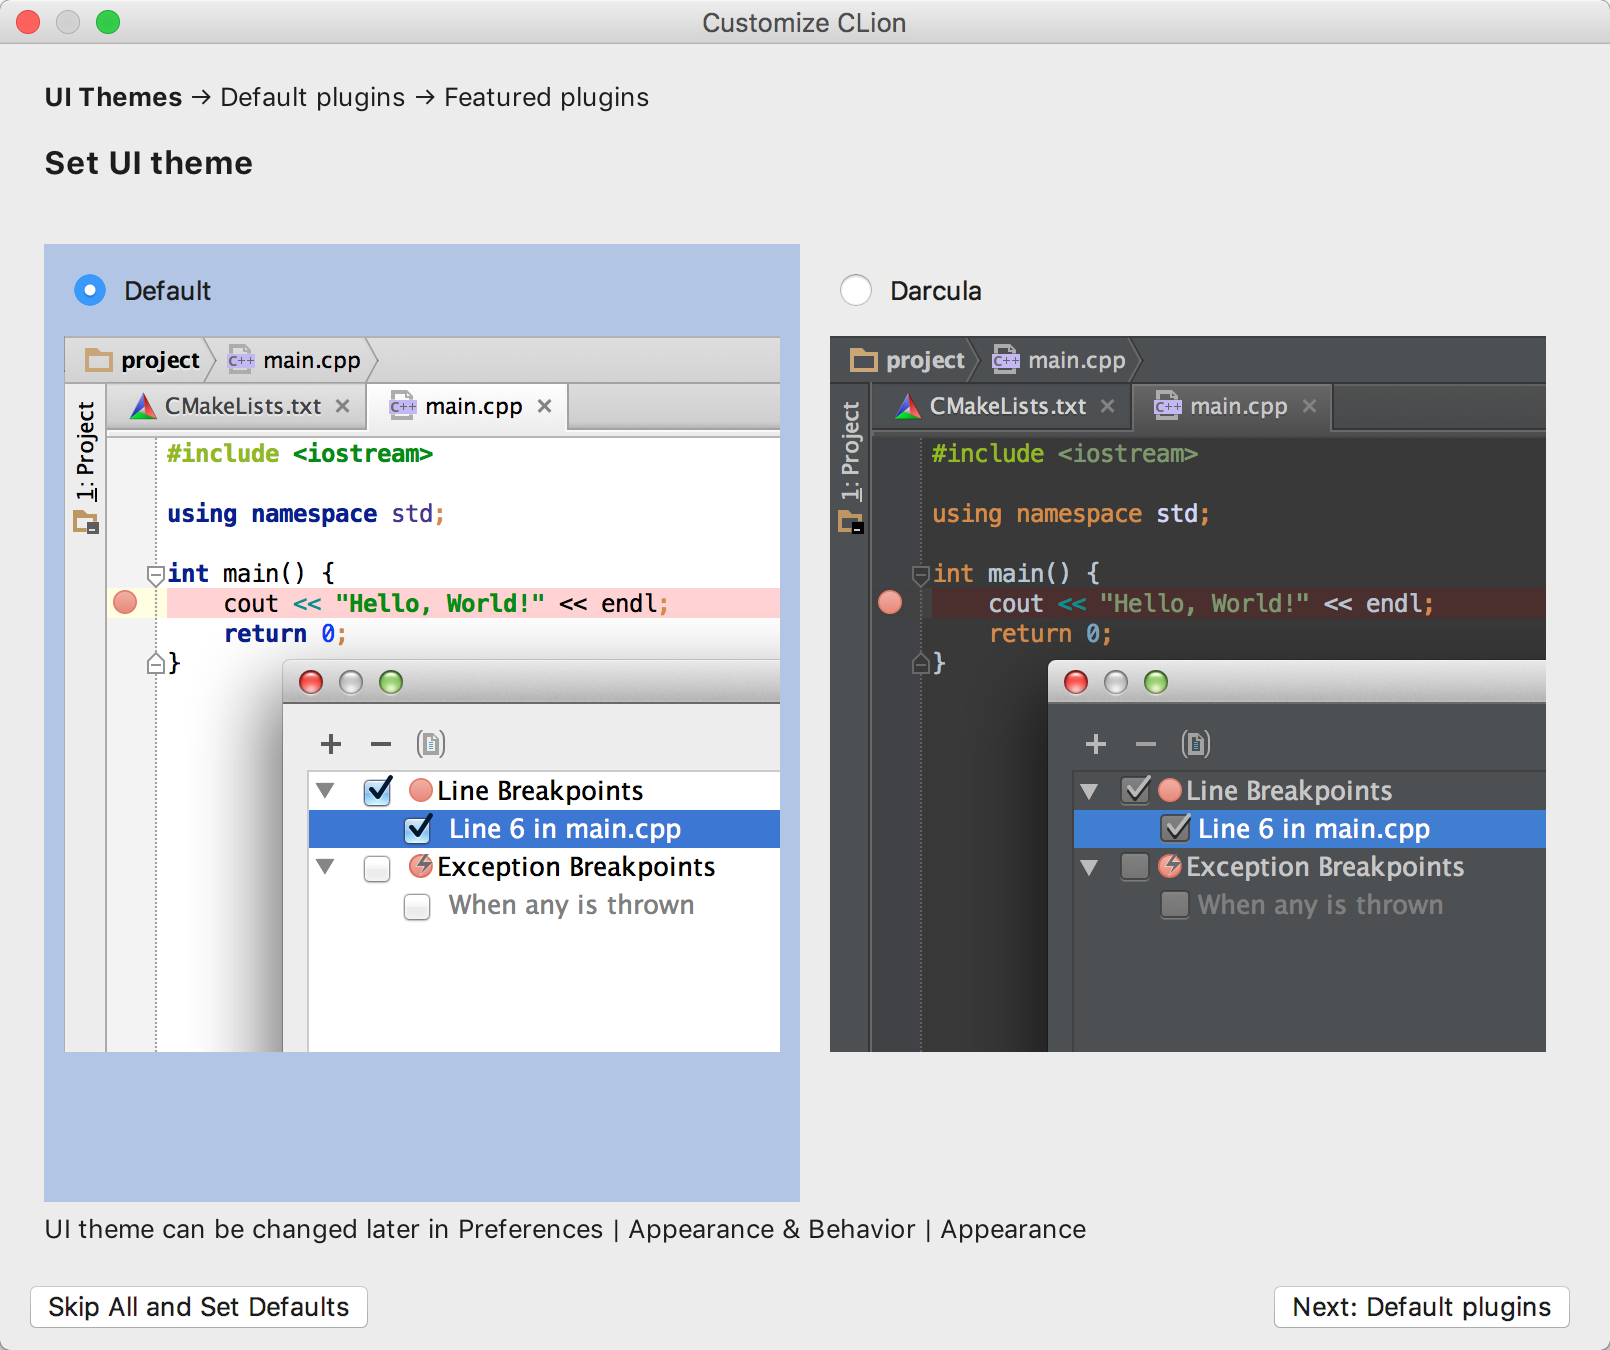Check When any is thrown, Default preview
Image resolution: width=1610 pixels, height=1350 pixels.
coord(417,906)
